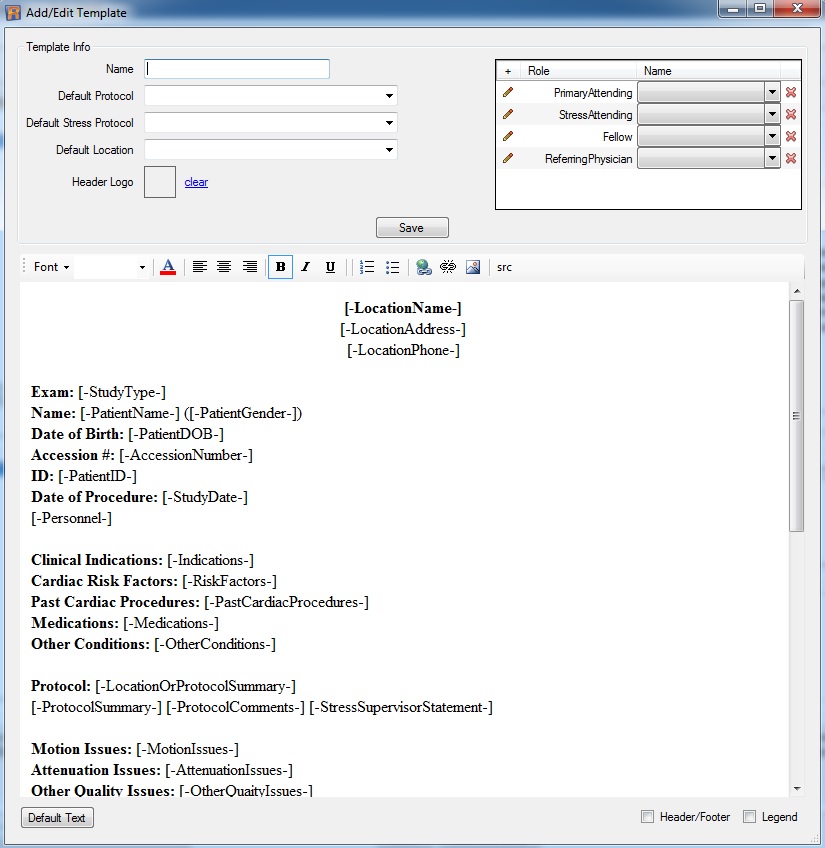Delete the Fellow role row

click(791, 137)
